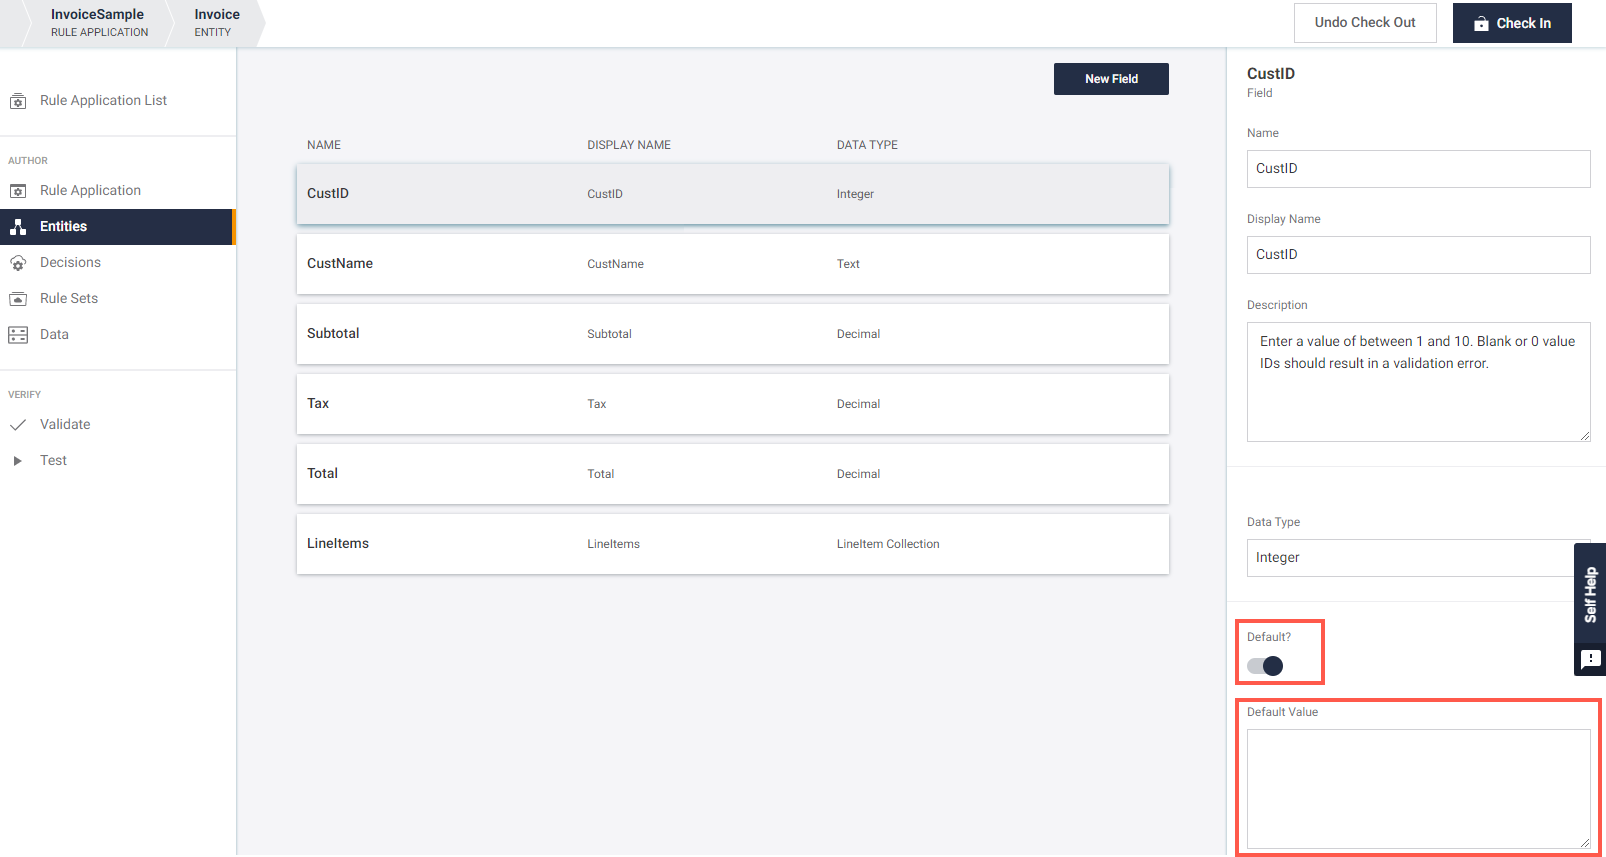Click the Display Name input field

click(1417, 255)
